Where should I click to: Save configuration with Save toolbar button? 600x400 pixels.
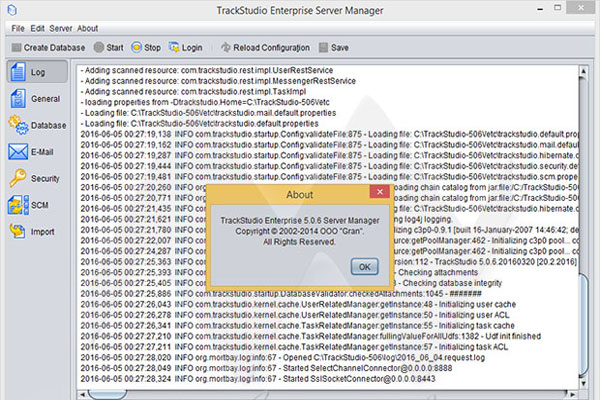coord(333,47)
